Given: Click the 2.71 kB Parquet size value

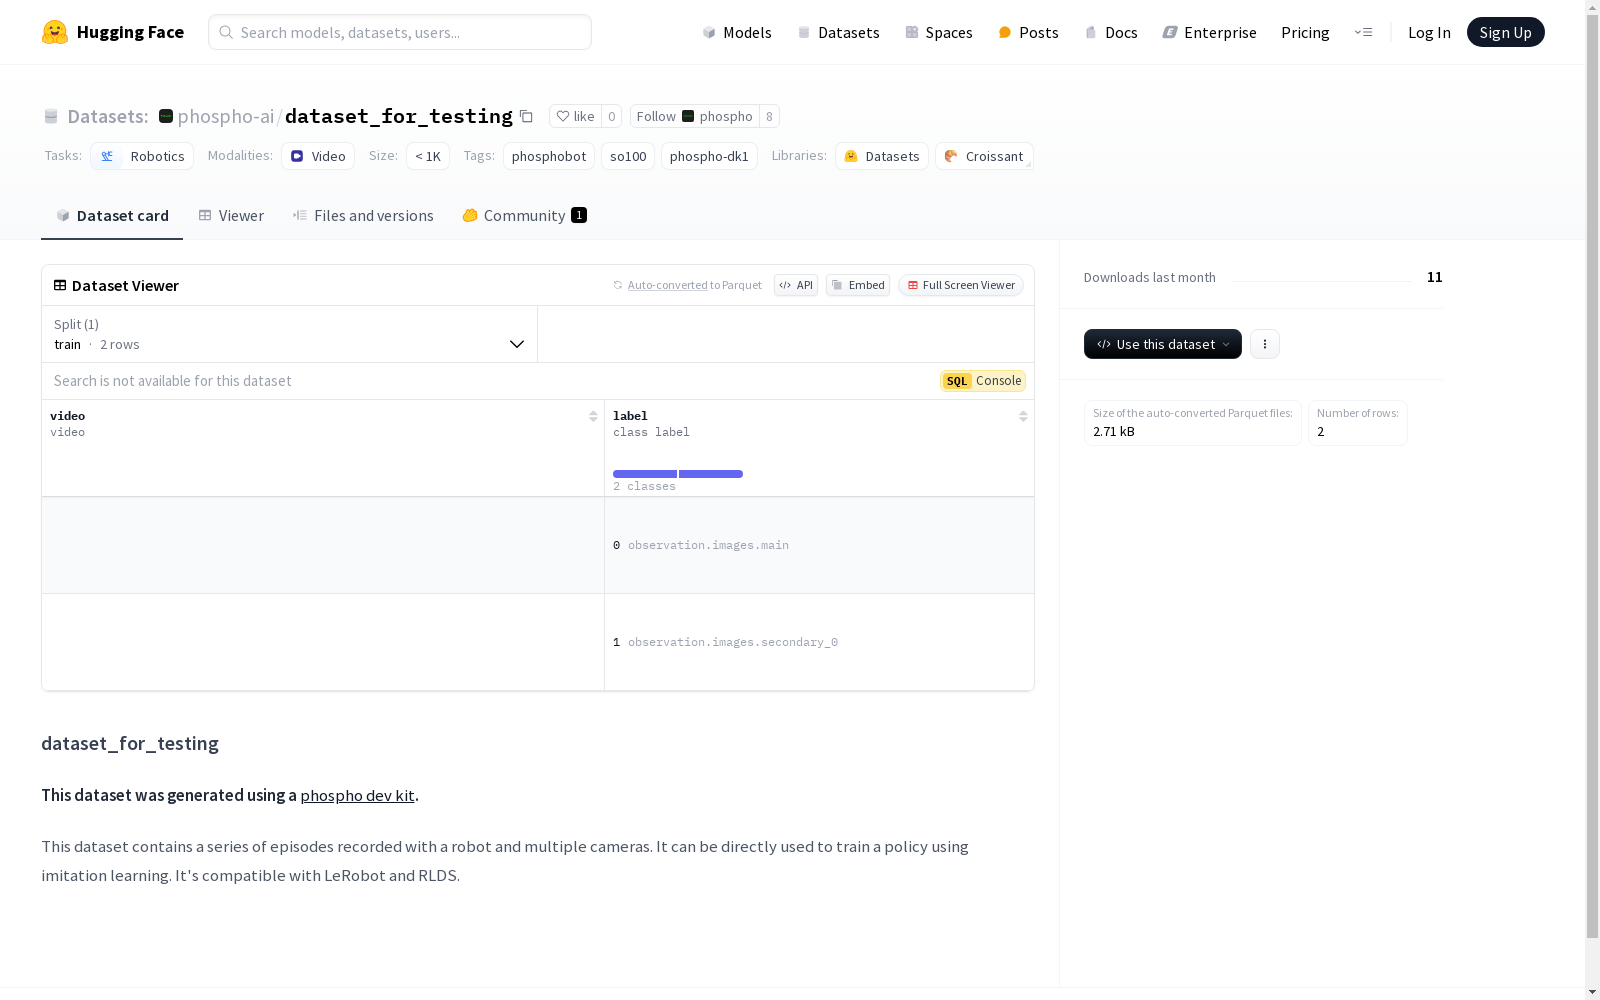Looking at the screenshot, I should point(1114,432).
